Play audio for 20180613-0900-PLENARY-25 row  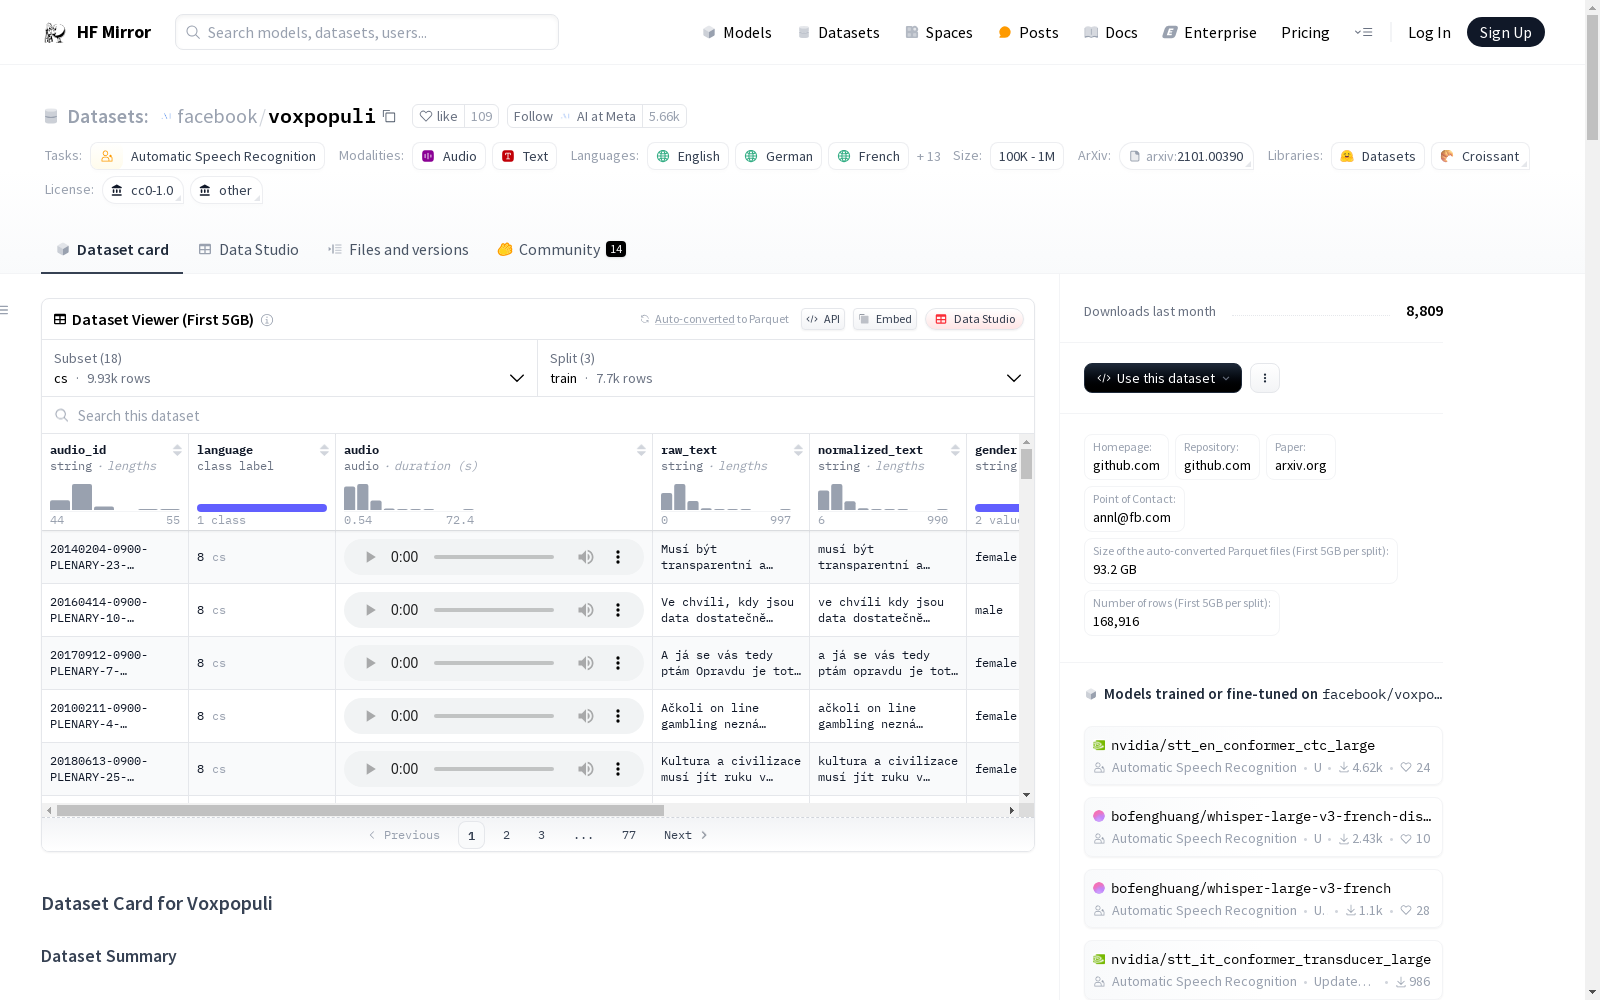click(x=370, y=769)
